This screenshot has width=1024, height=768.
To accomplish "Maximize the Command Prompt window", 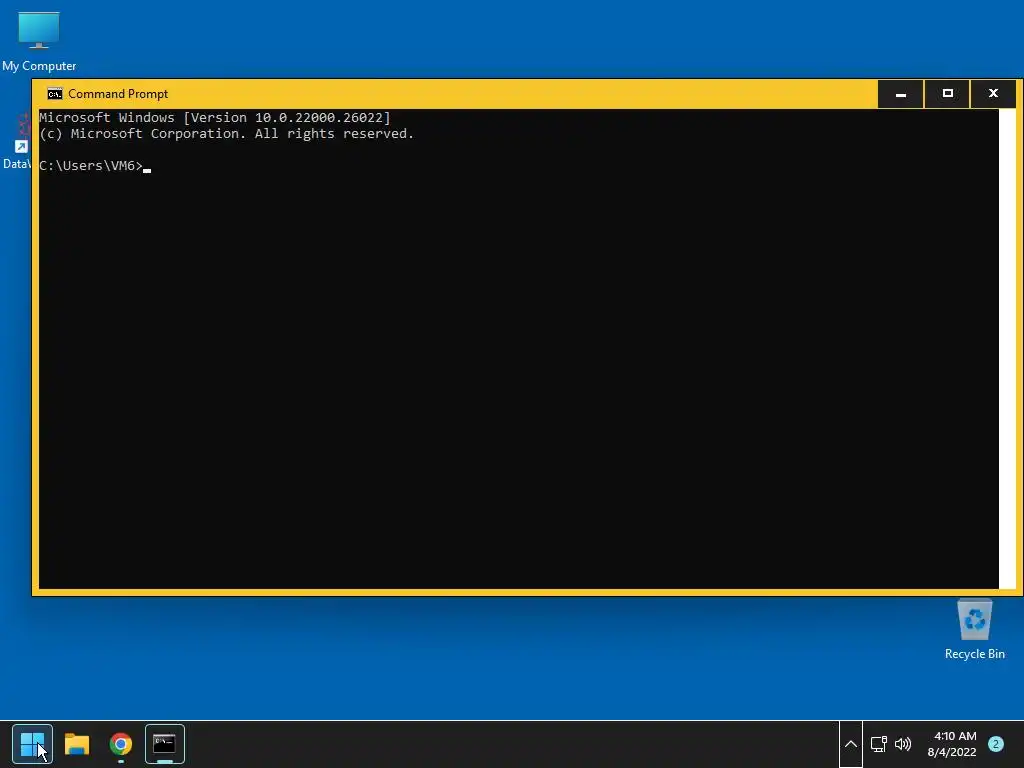I will point(948,94).
